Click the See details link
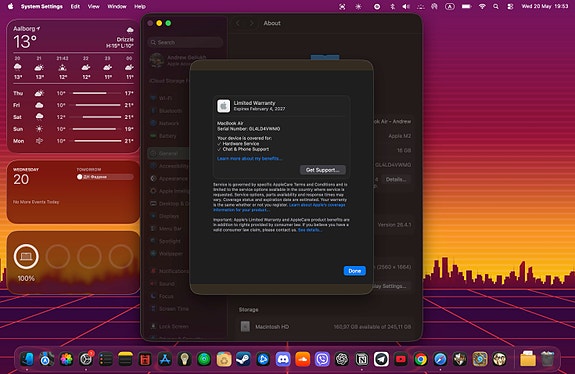The width and height of the screenshot is (575, 374). [310, 230]
